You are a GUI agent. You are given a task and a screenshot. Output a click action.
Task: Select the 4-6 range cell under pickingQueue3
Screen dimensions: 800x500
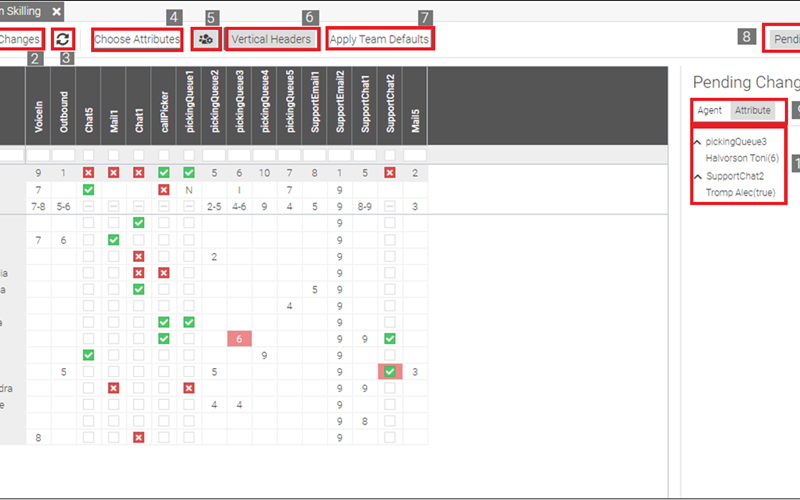pyautogui.click(x=239, y=207)
